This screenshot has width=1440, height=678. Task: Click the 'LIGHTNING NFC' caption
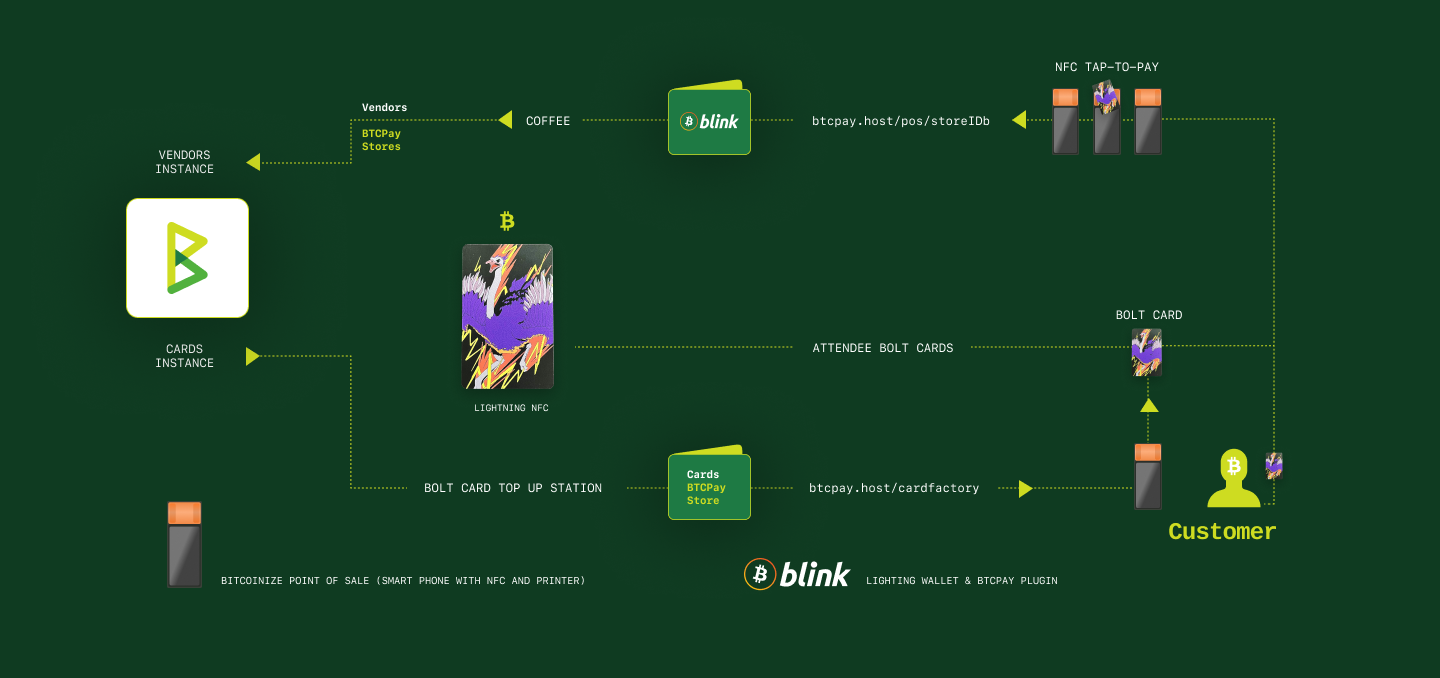tap(511, 408)
